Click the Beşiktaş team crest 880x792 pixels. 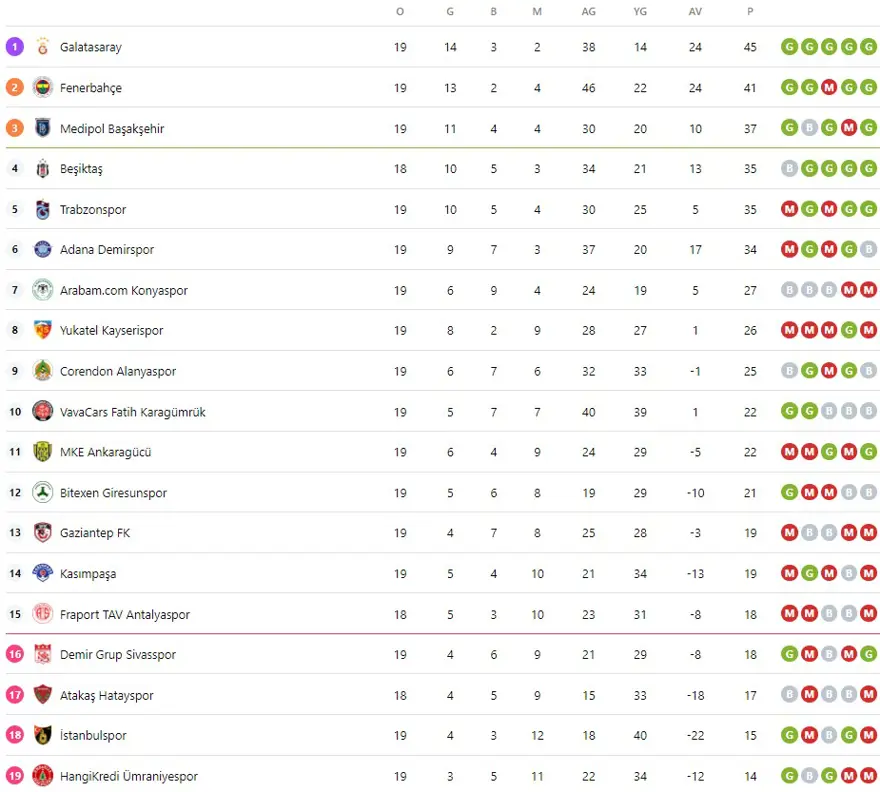point(43,169)
